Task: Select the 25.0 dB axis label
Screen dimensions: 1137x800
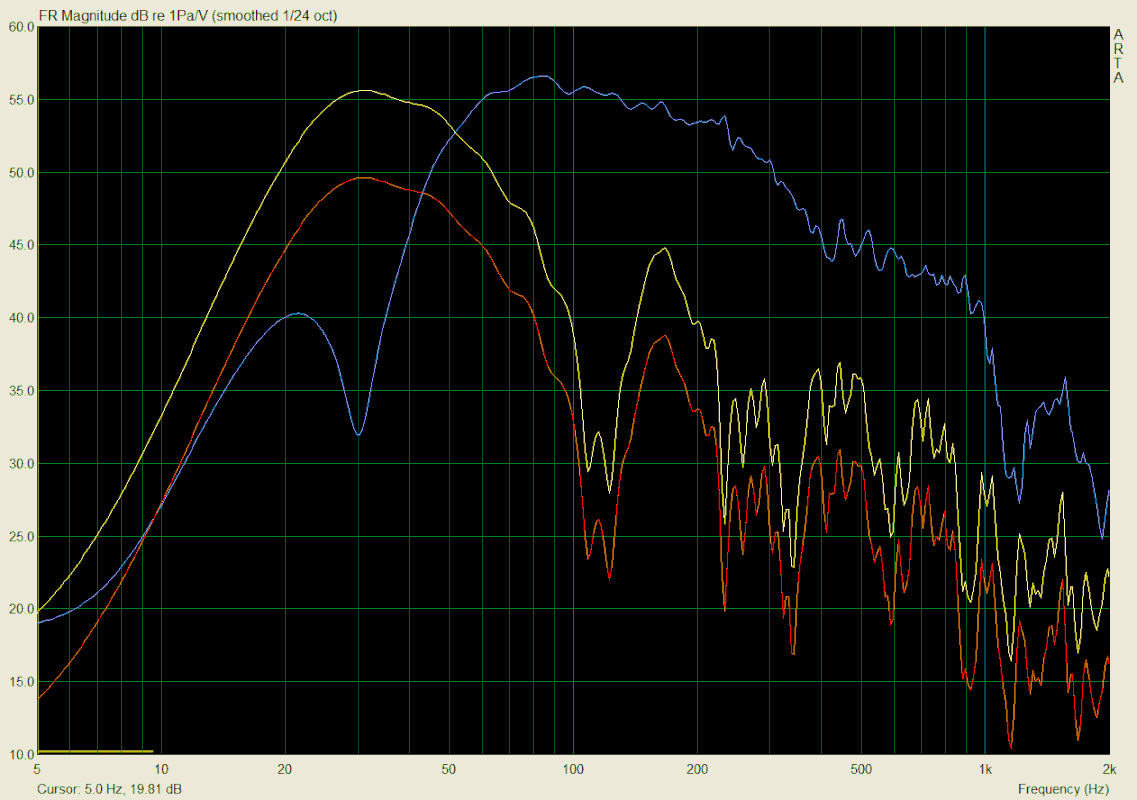Action: tap(21, 537)
